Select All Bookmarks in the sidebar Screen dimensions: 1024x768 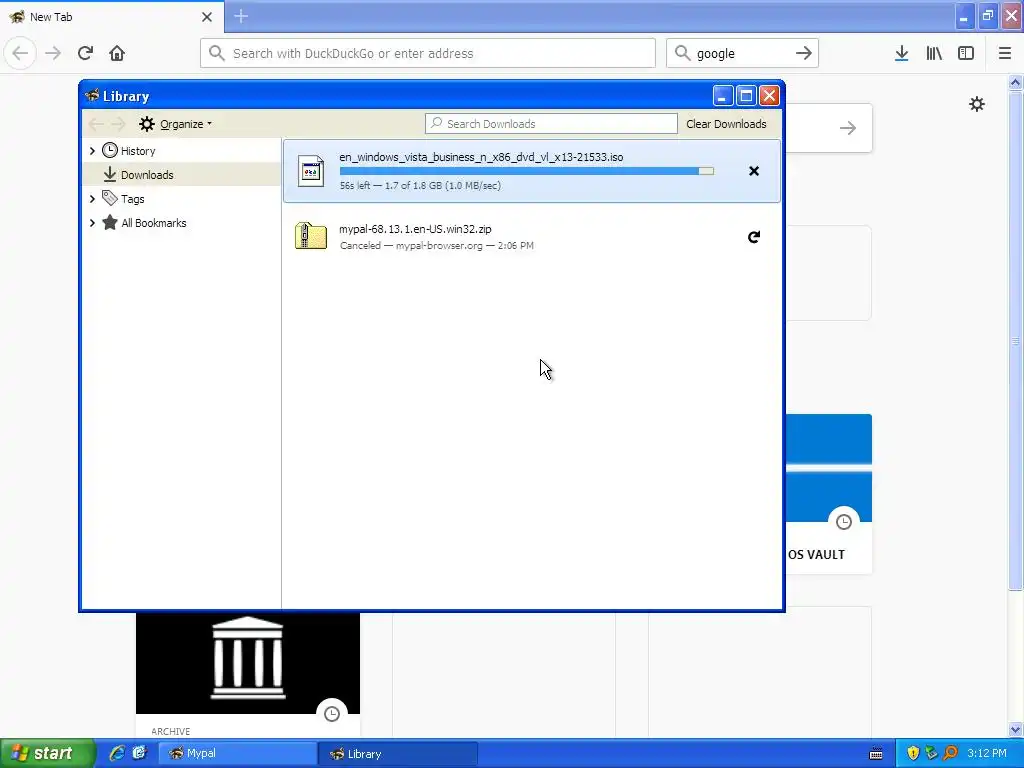coord(153,223)
